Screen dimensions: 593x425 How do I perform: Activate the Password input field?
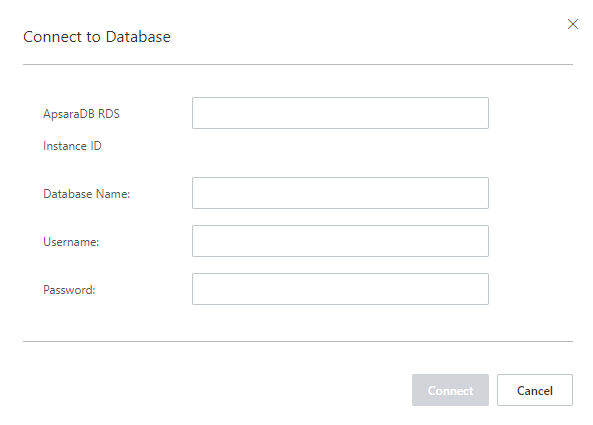coord(340,289)
